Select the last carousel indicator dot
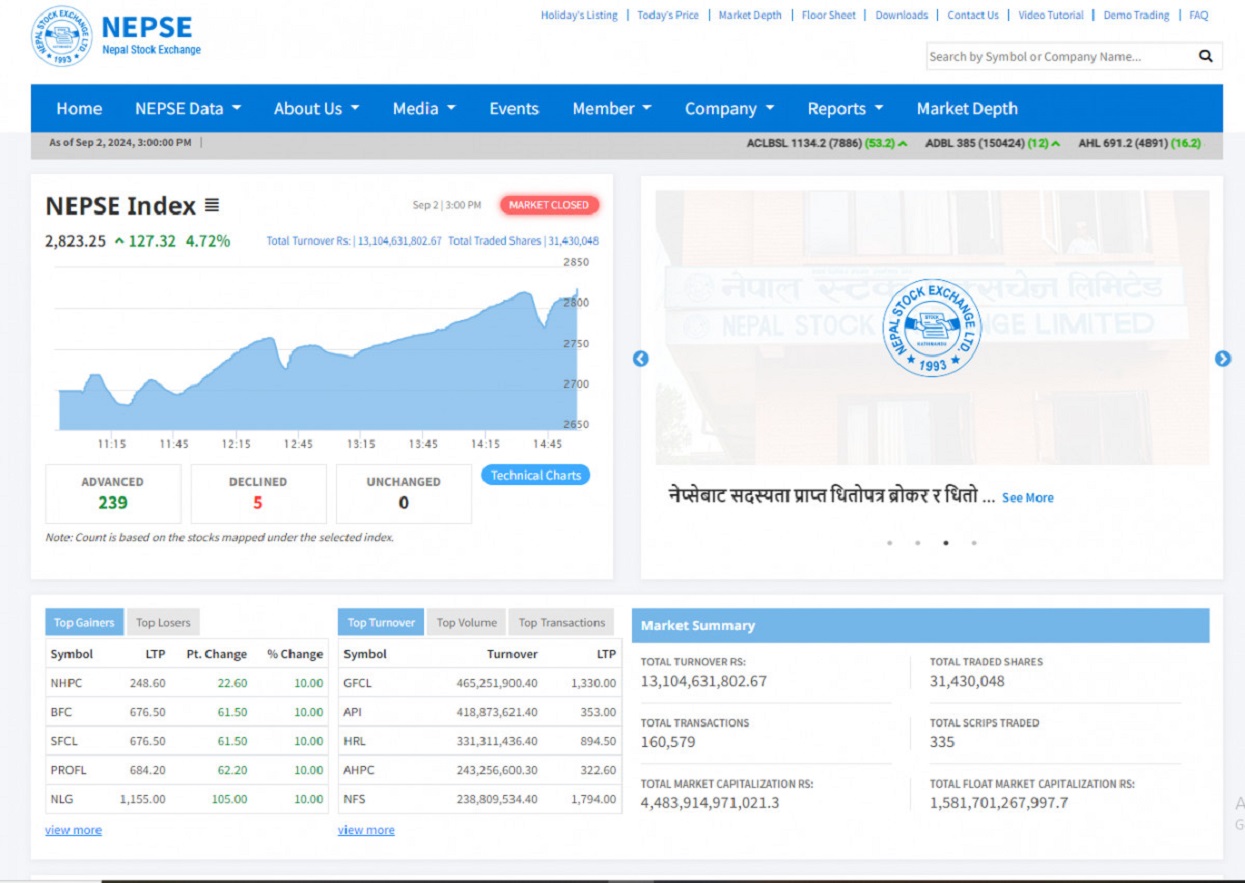 coord(974,543)
